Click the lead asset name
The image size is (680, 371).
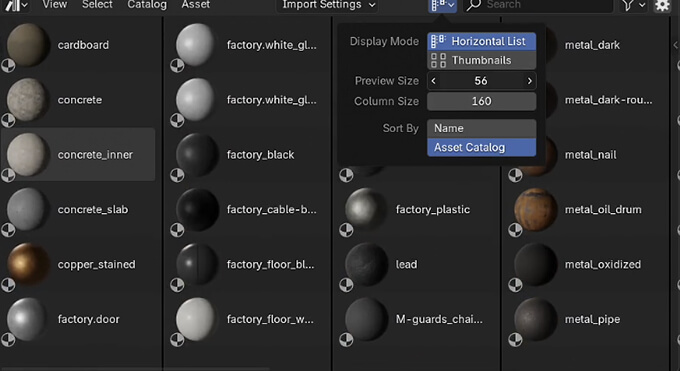point(406,265)
